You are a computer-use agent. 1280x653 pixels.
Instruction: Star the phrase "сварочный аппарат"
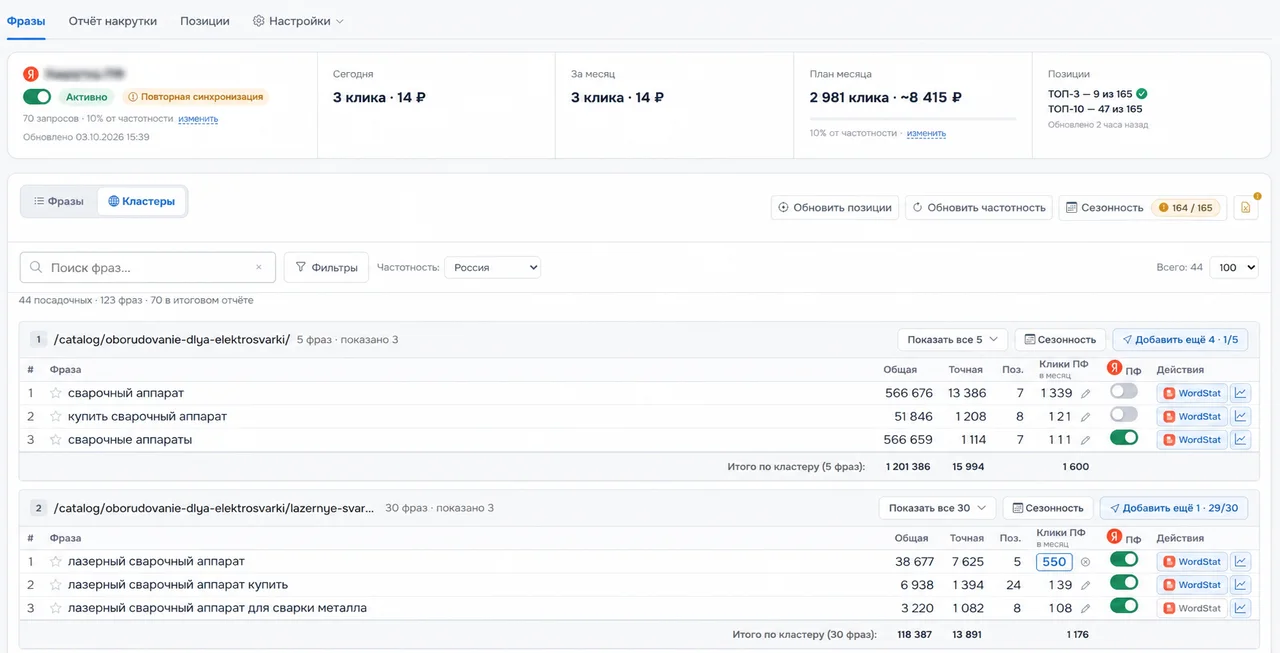56,393
